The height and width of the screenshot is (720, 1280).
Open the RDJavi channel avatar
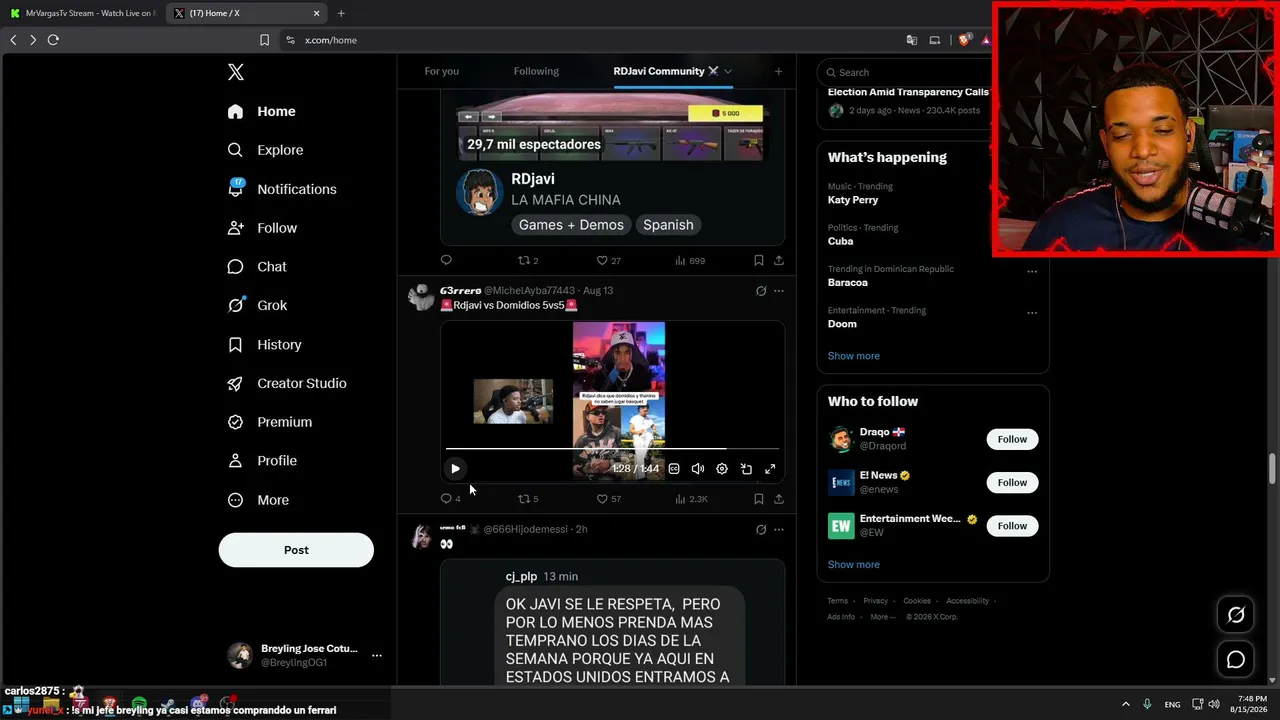(479, 191)
